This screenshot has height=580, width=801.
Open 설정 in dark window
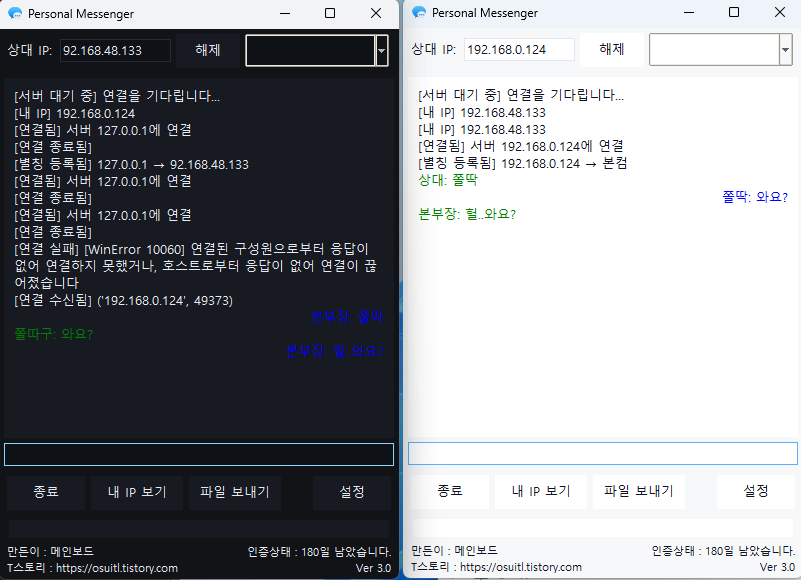tap(352, 492)
